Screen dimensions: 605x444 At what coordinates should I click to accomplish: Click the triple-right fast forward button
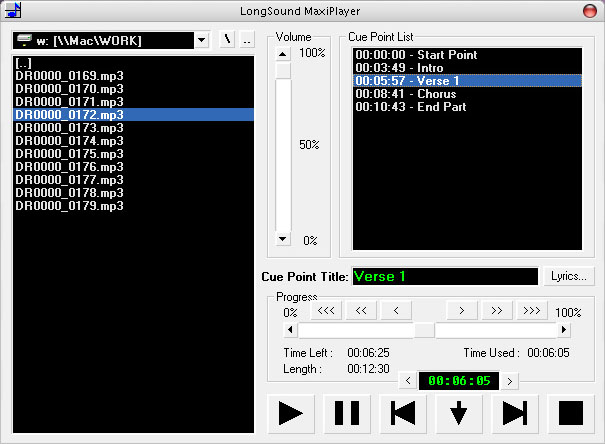[x=531, y=311]
